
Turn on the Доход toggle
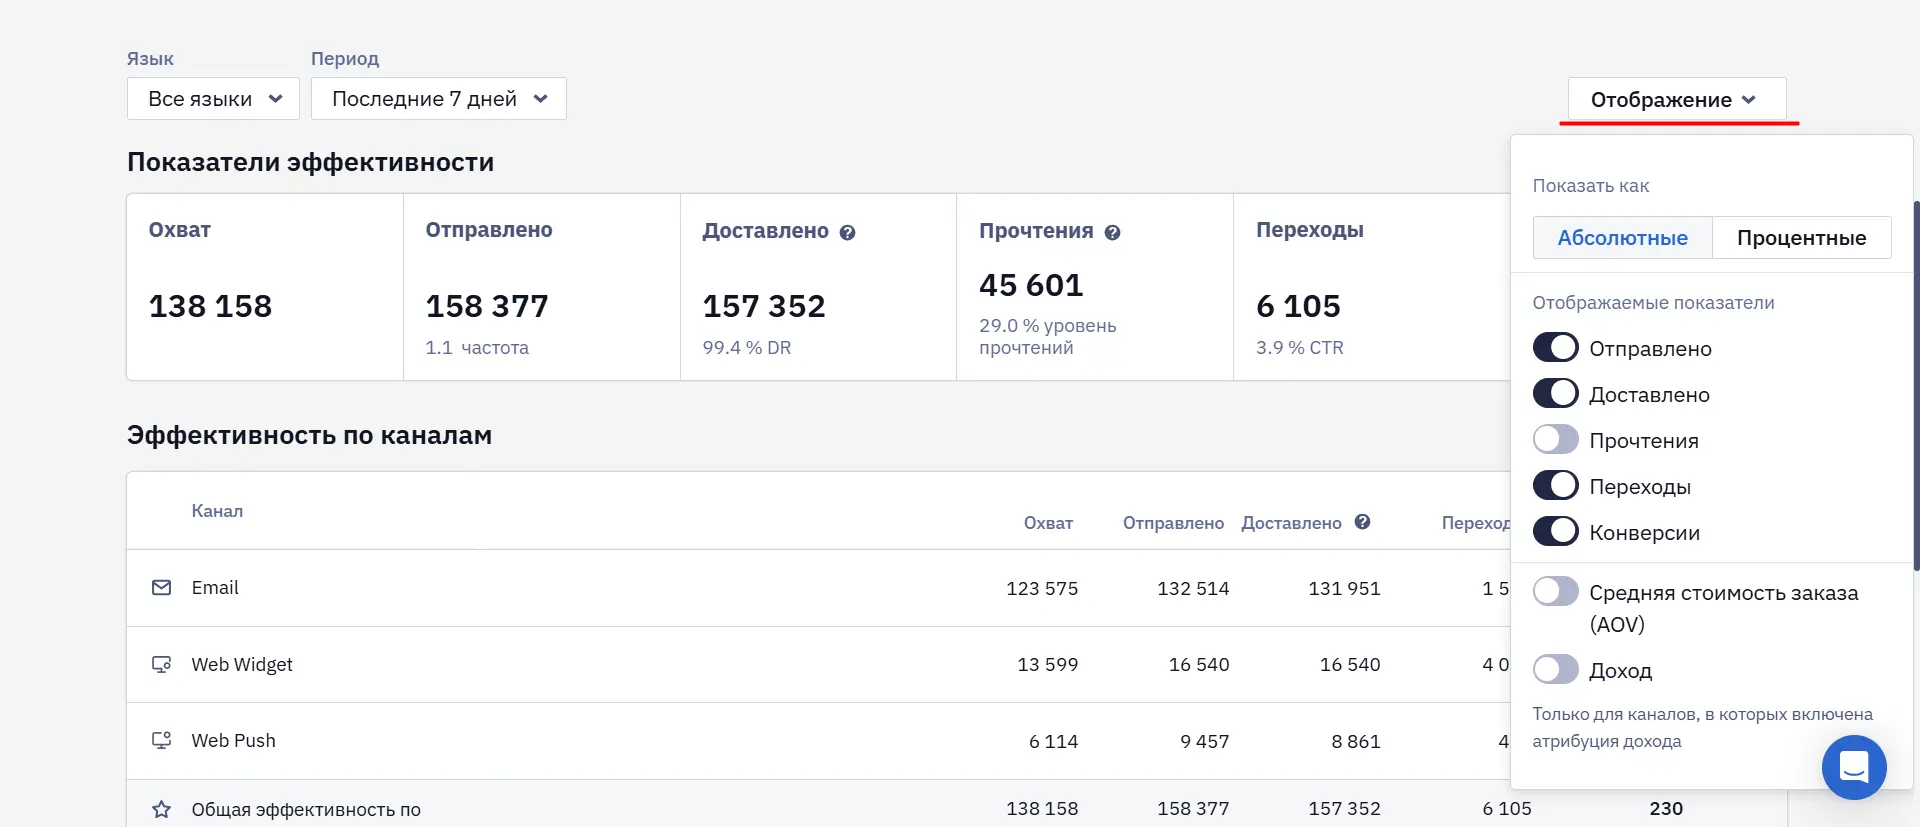tap(1556, 670)
